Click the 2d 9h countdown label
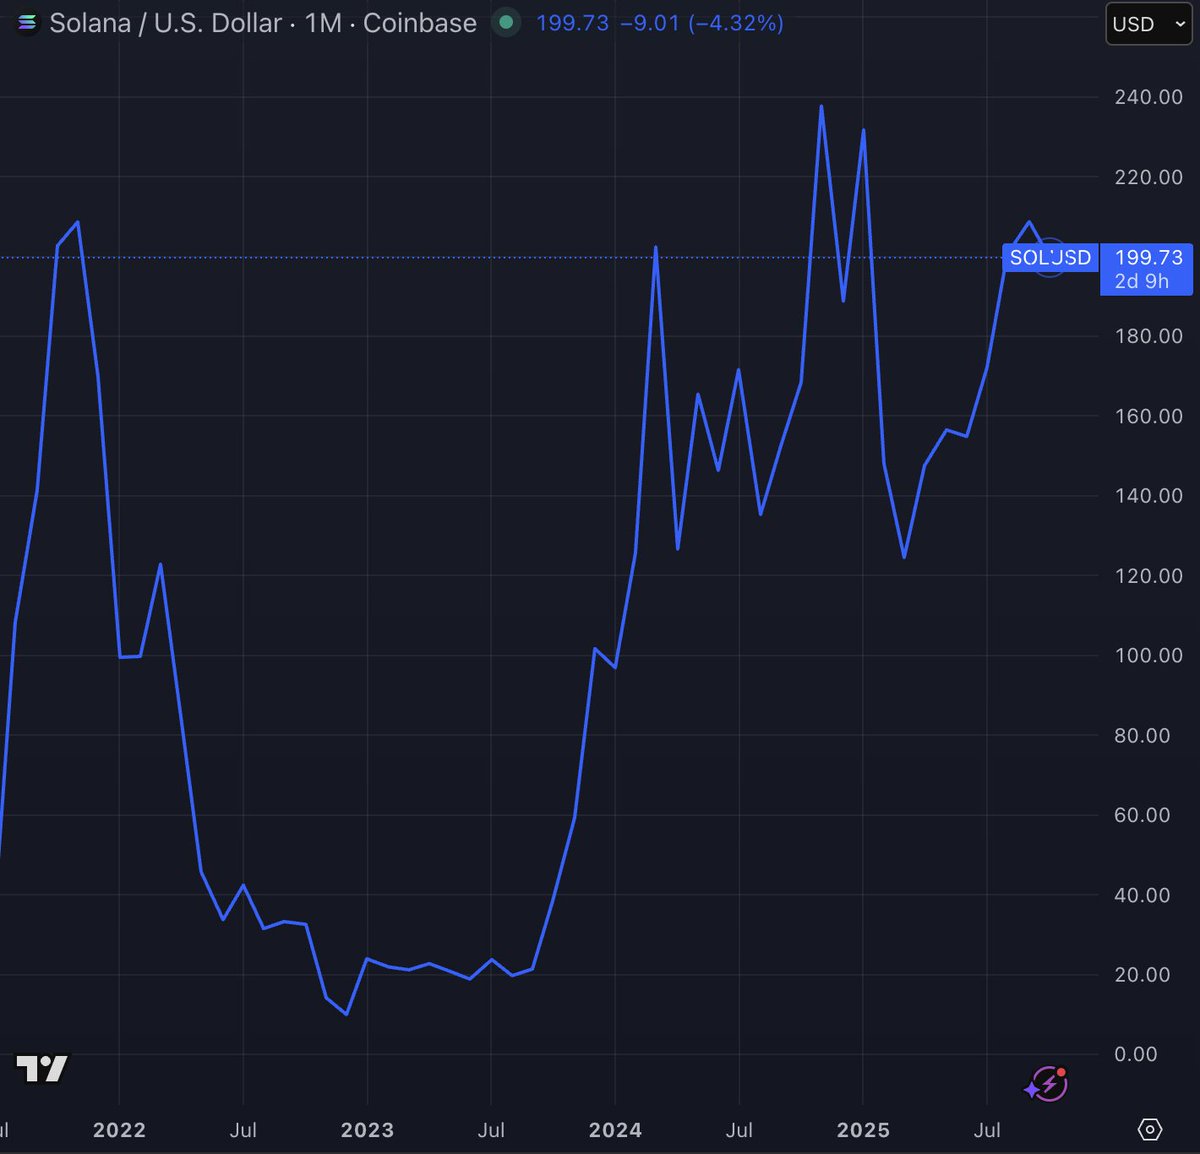 [x=1142, y=282]
